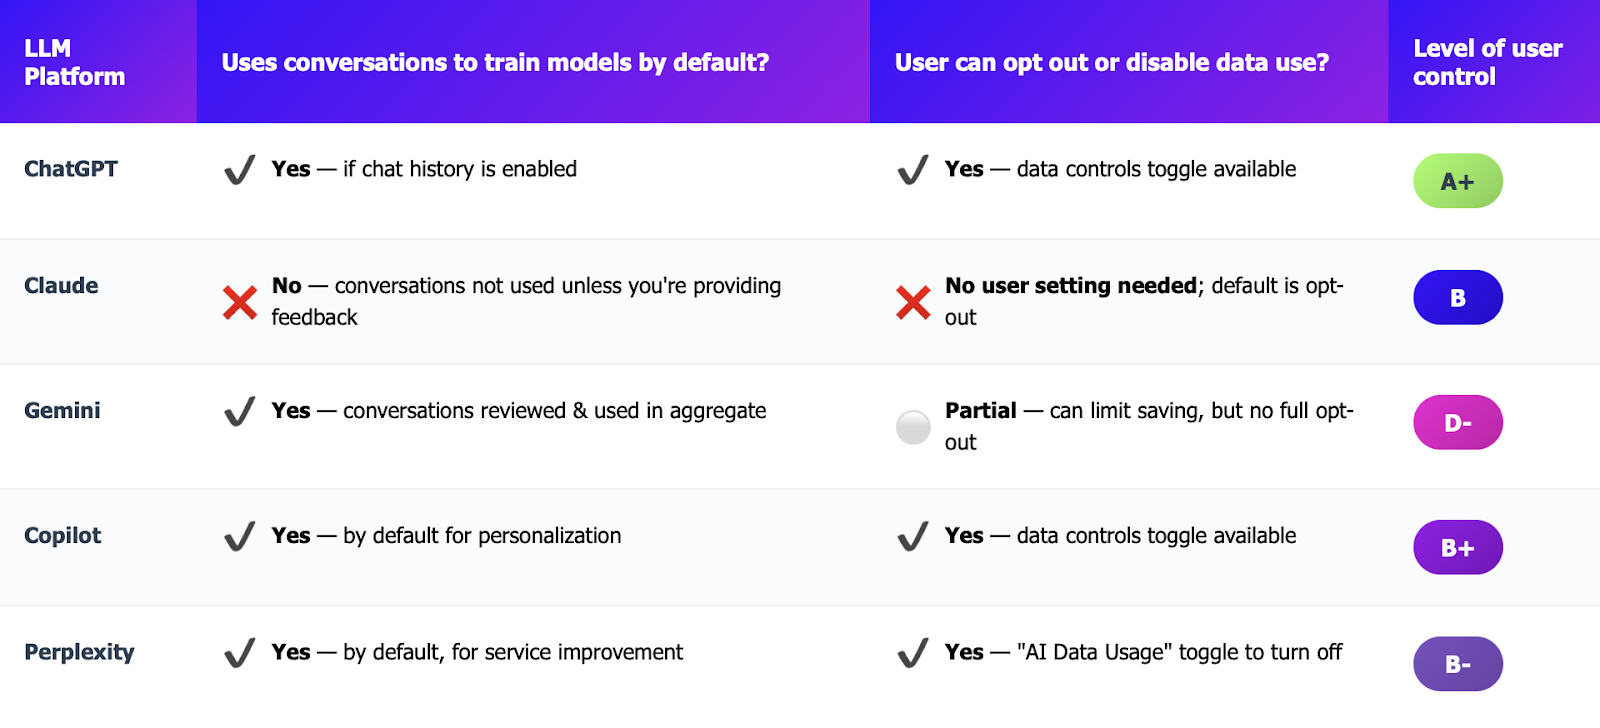Click the Perplexity row label
The width and height of the screenshot is (1600, 728).
[x=79, y=652]
